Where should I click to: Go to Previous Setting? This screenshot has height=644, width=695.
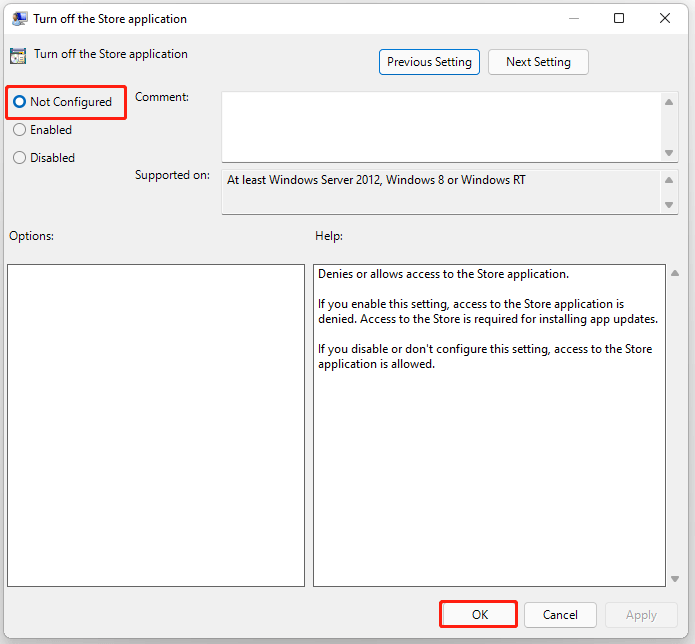click(x=429, y=62)
